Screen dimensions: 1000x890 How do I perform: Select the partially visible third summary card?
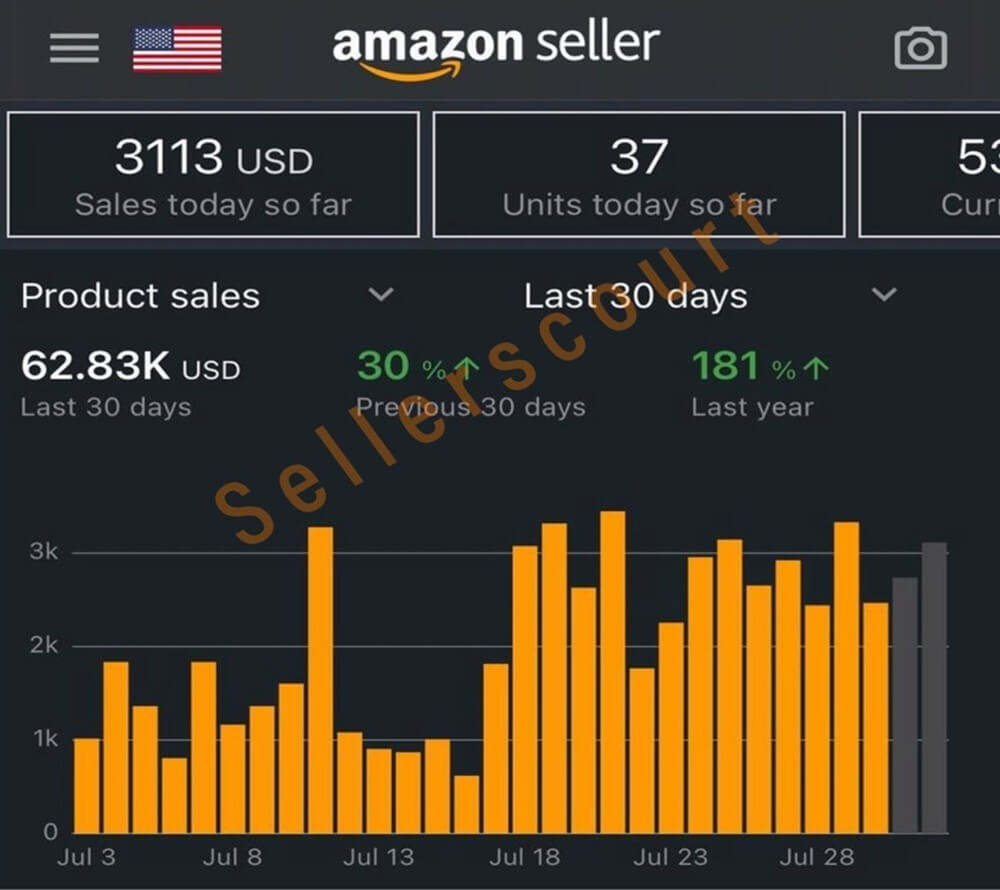[x=930, y=174]
